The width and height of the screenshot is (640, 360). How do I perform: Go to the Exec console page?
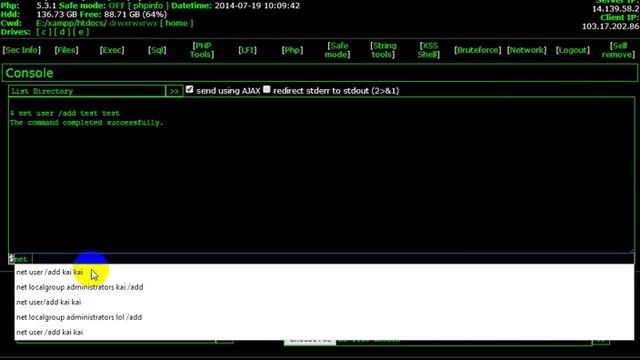(x=112, y=50)
